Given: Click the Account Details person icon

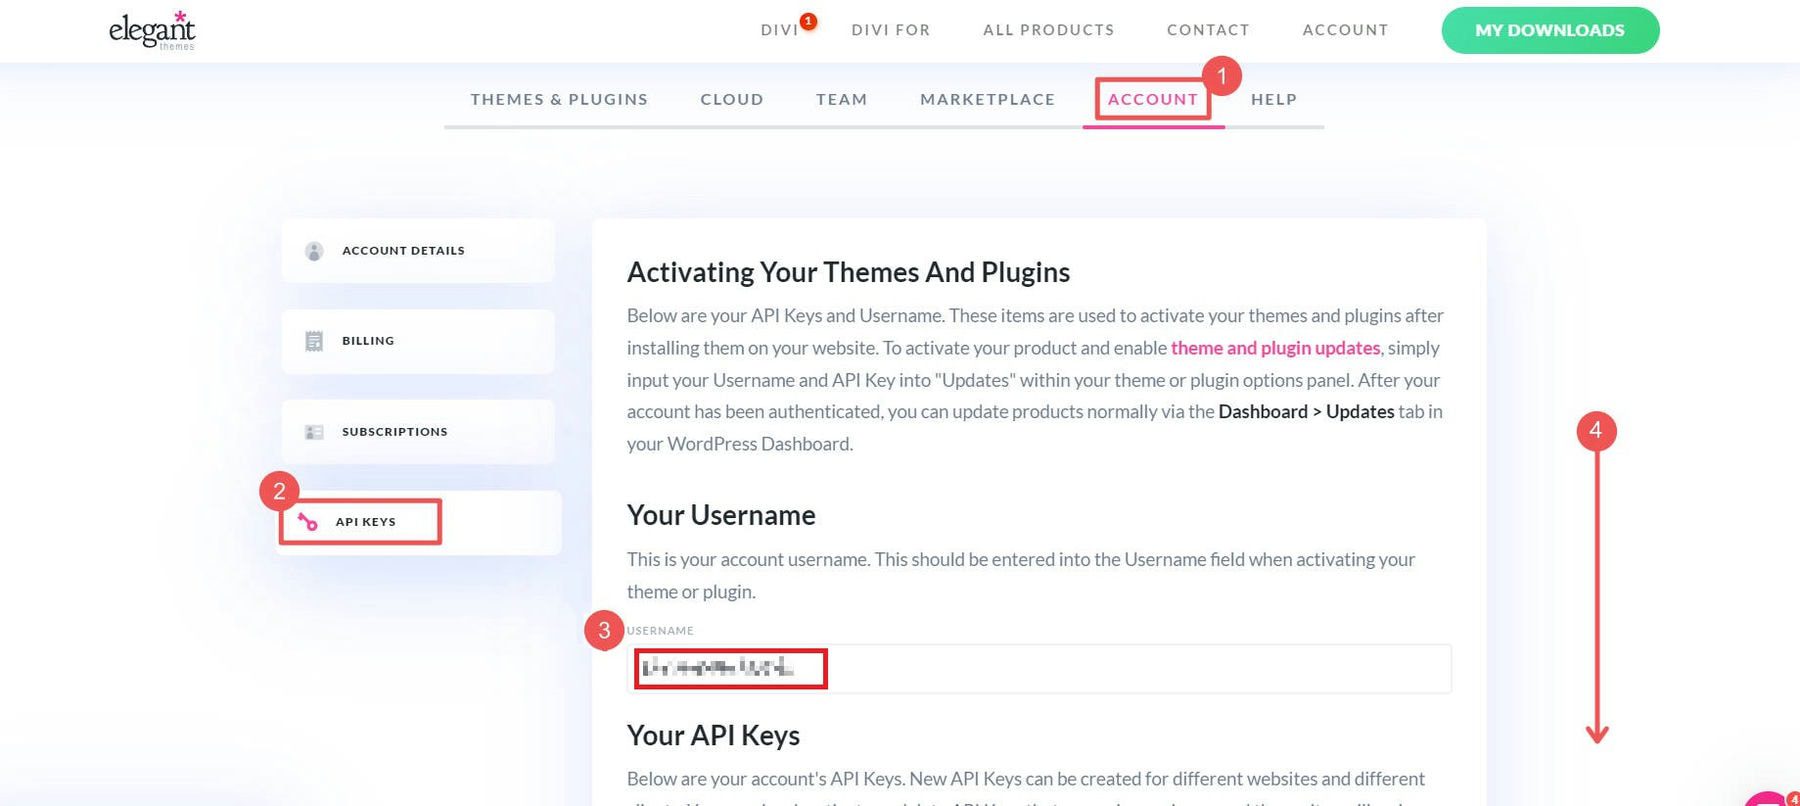Looking at the screenshot, I should tap(314, 251).
